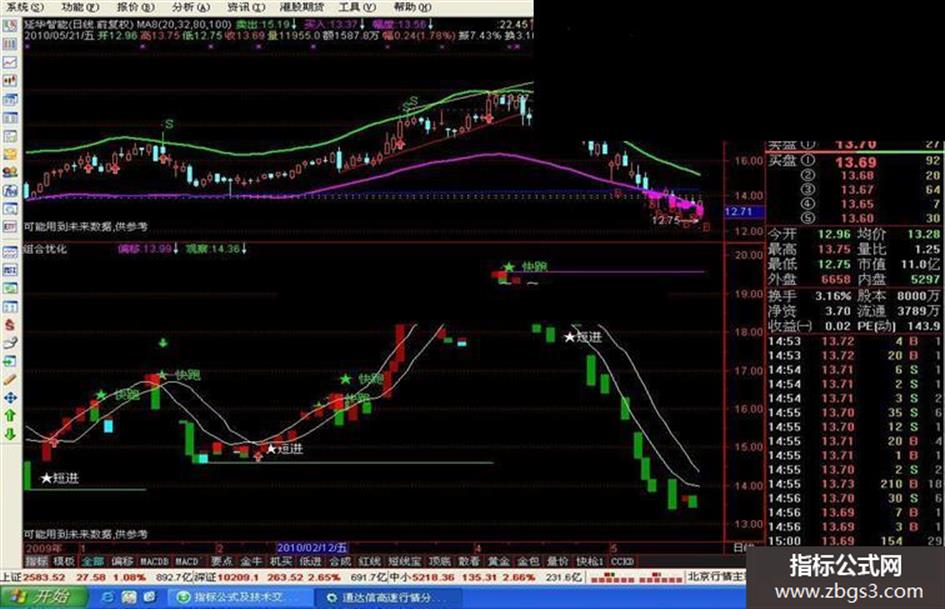The height and width of the screenshot is (609, 945).
Task: Select the candlestick chart icon in left toolbar
Action: tap(10, 81)
